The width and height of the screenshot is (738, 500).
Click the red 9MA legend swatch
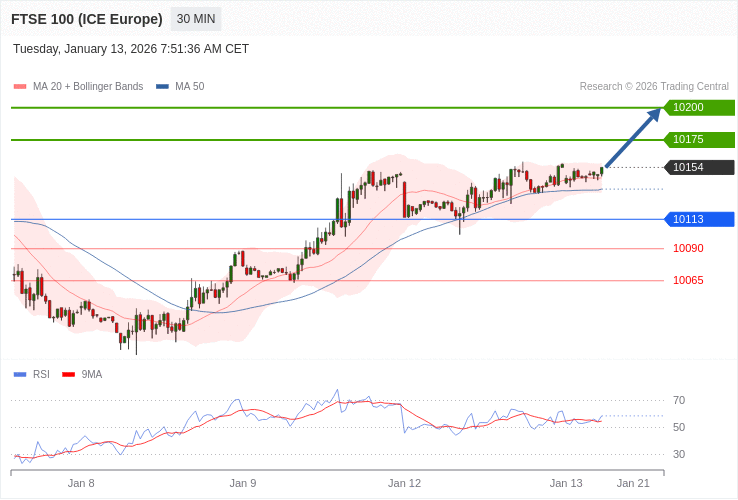(x=69, y=375)
